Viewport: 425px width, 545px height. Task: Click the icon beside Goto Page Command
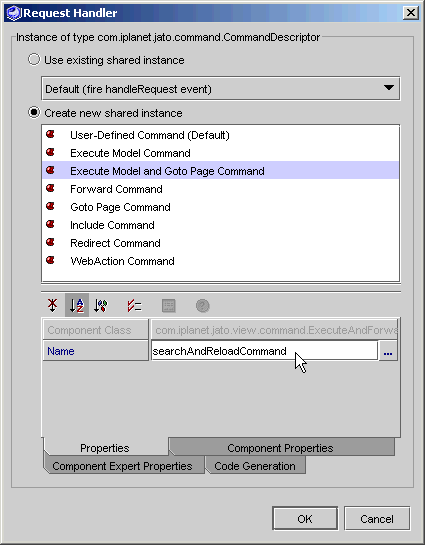pos(51,206)
